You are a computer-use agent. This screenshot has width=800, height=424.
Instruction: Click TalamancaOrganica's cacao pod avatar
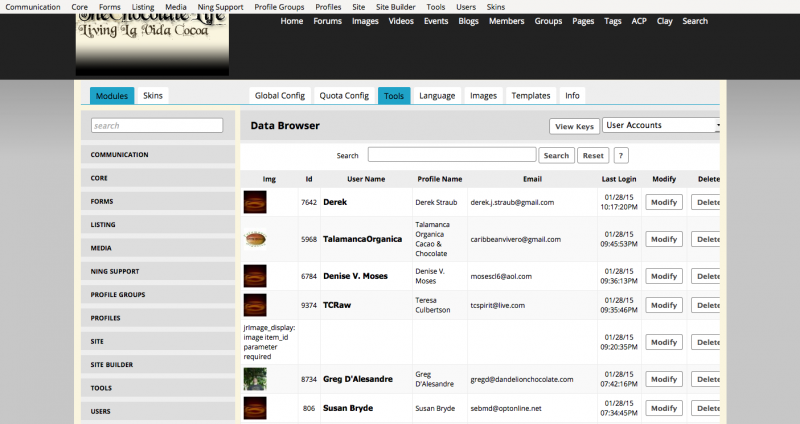tap(255, 239)
